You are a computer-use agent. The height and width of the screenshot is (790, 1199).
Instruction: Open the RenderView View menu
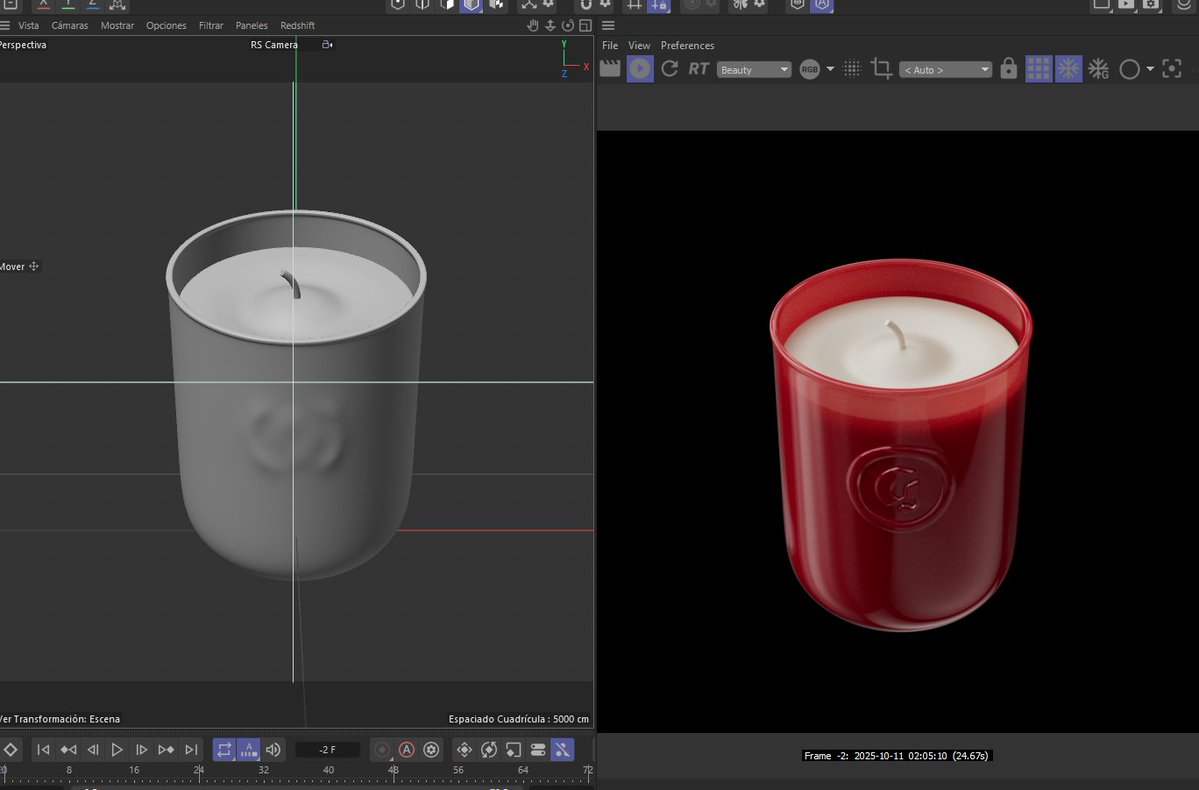(x=639, y=45)
